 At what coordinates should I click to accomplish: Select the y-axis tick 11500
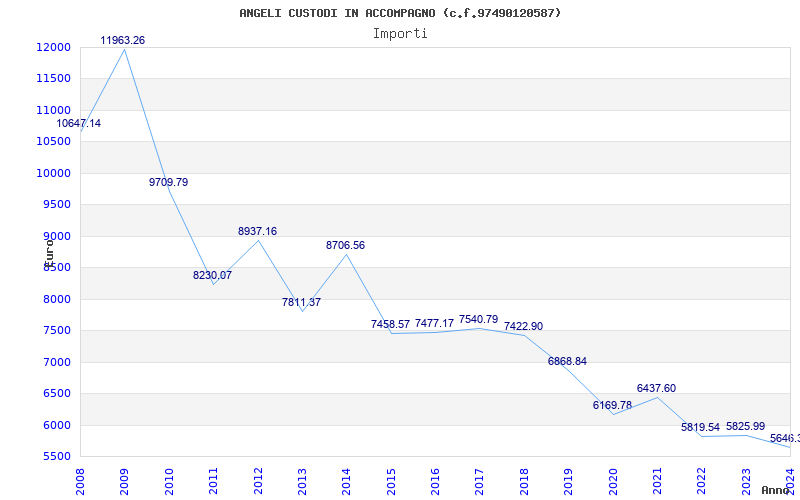[54, 79]
